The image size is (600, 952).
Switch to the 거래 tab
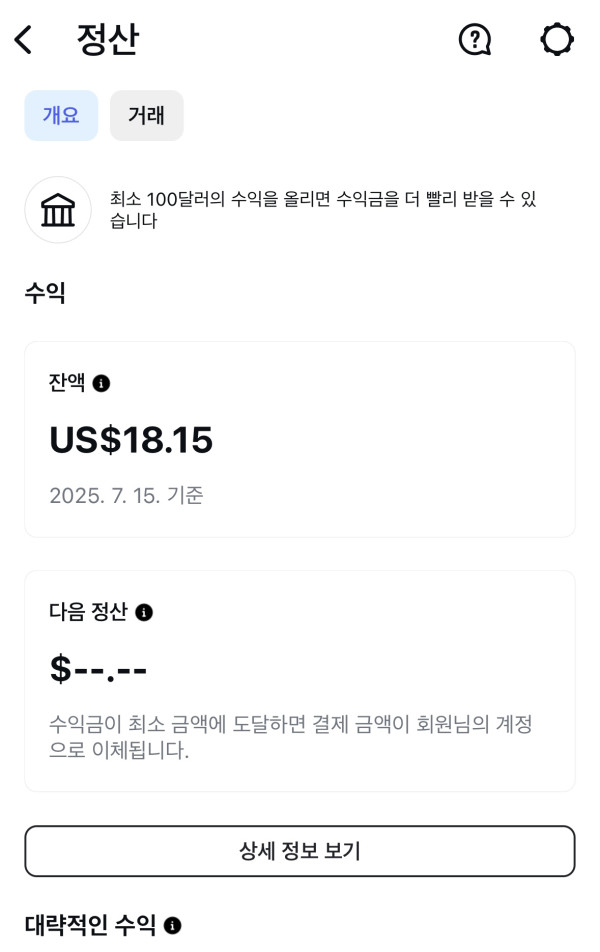pyautogui.click(x=146, y=116)
